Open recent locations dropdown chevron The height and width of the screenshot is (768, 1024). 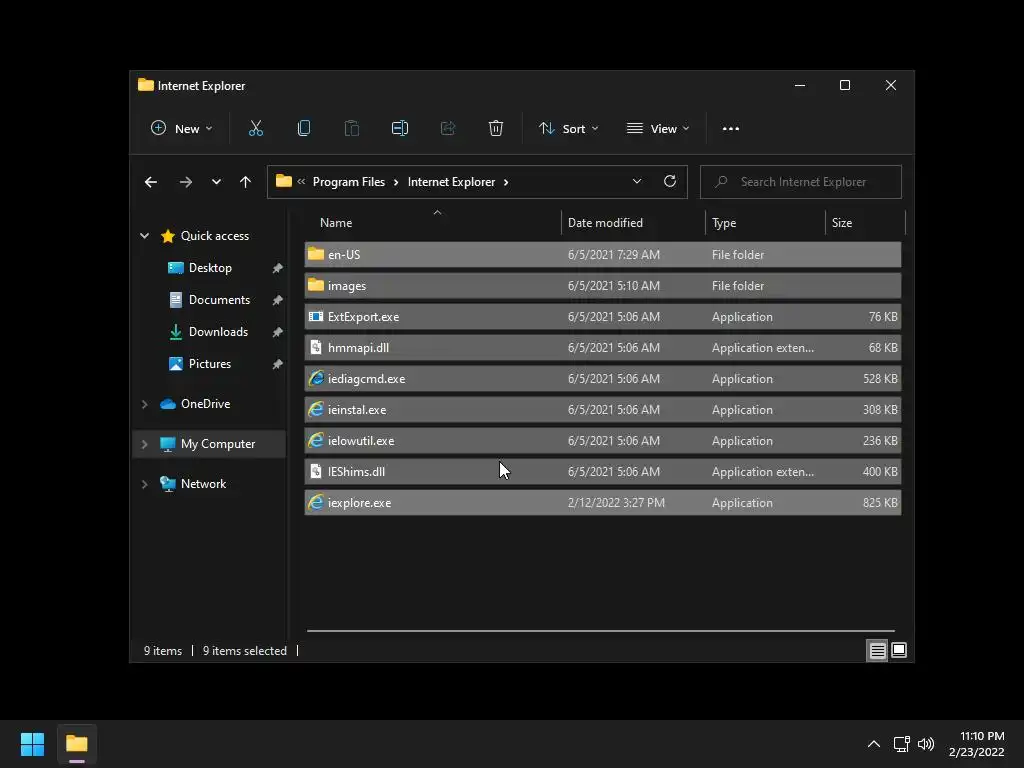pos(216,182)
